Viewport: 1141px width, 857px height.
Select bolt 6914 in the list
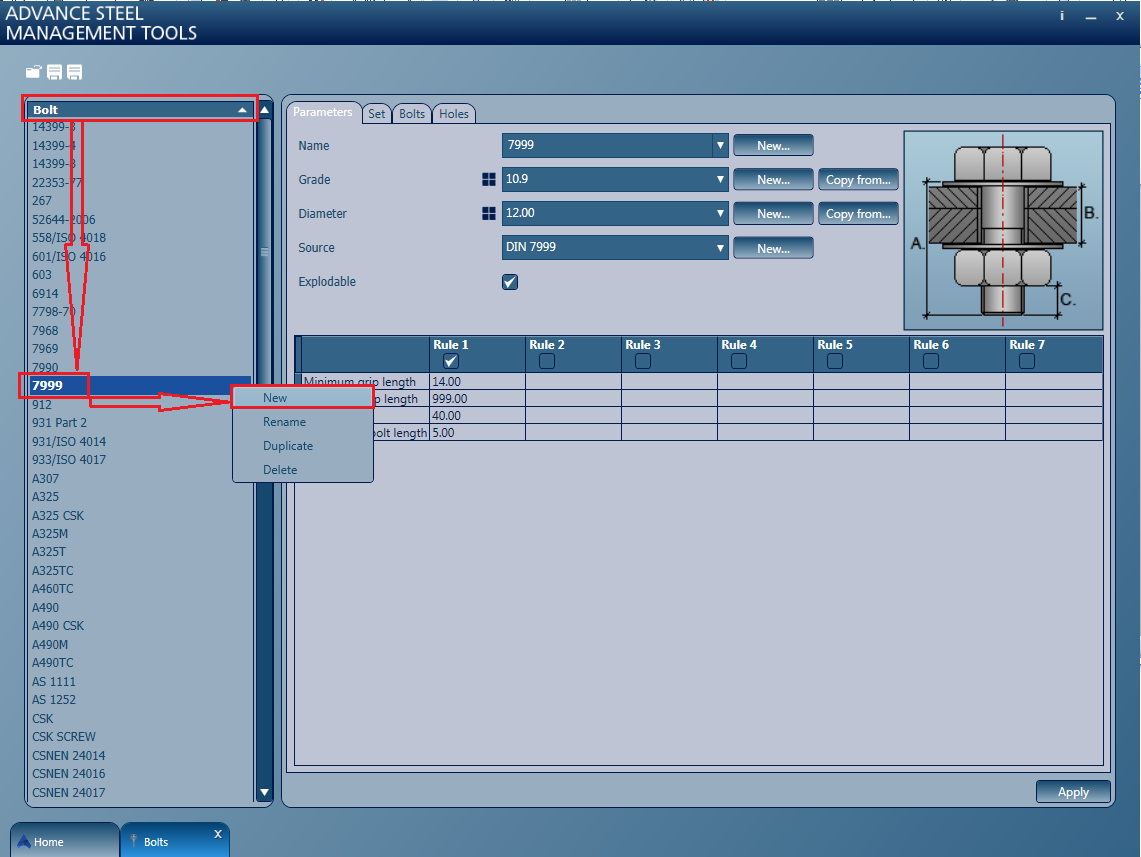[x=140, y=293]
